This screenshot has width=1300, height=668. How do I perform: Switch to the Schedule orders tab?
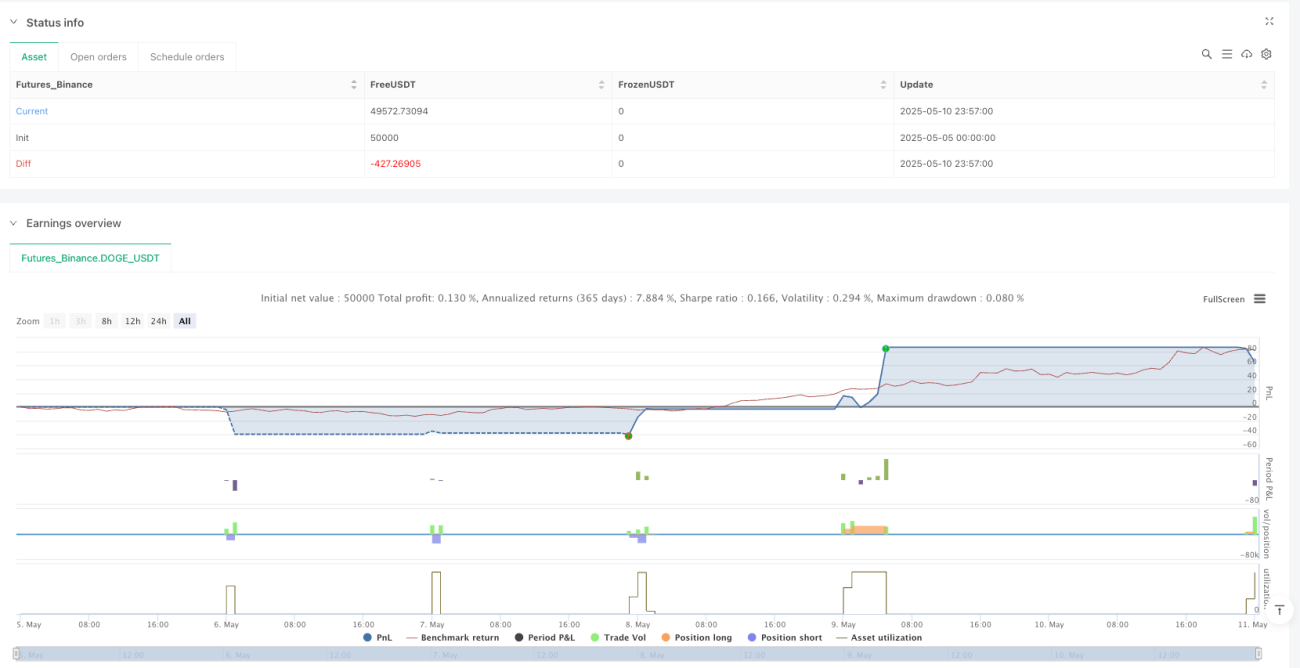[187, 57]
